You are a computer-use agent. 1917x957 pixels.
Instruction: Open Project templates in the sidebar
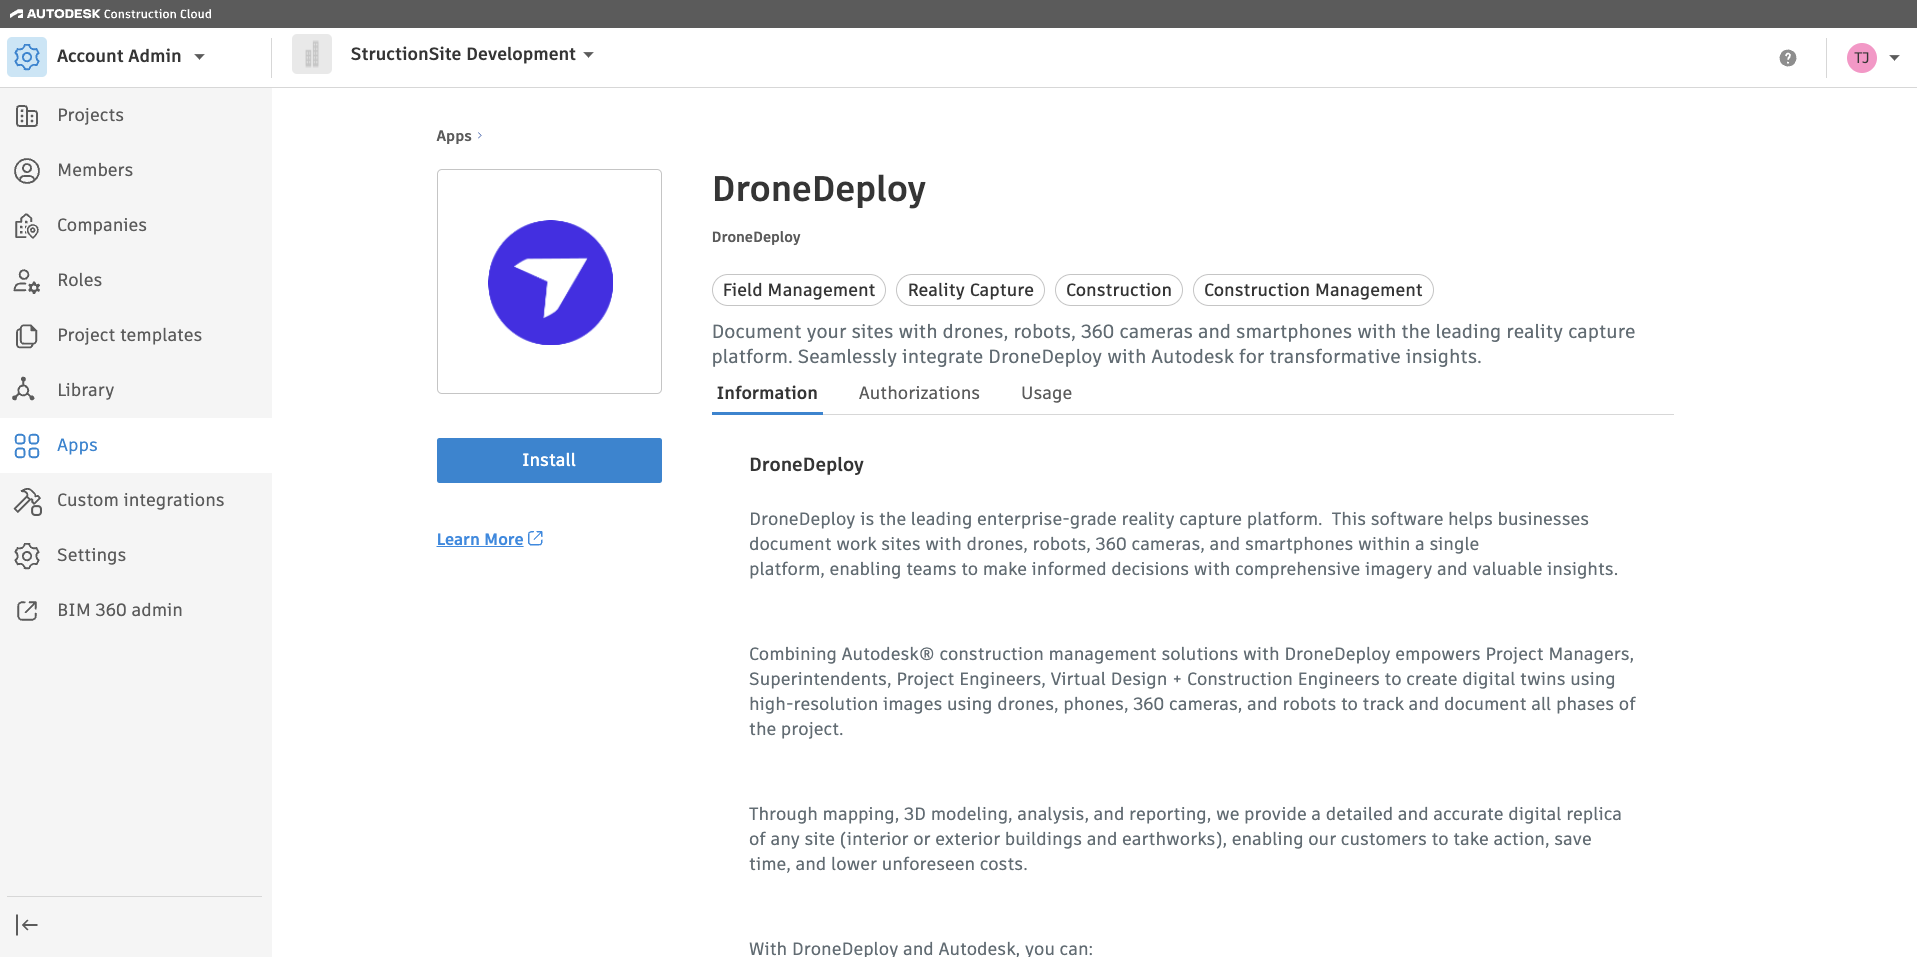[136, 336]
